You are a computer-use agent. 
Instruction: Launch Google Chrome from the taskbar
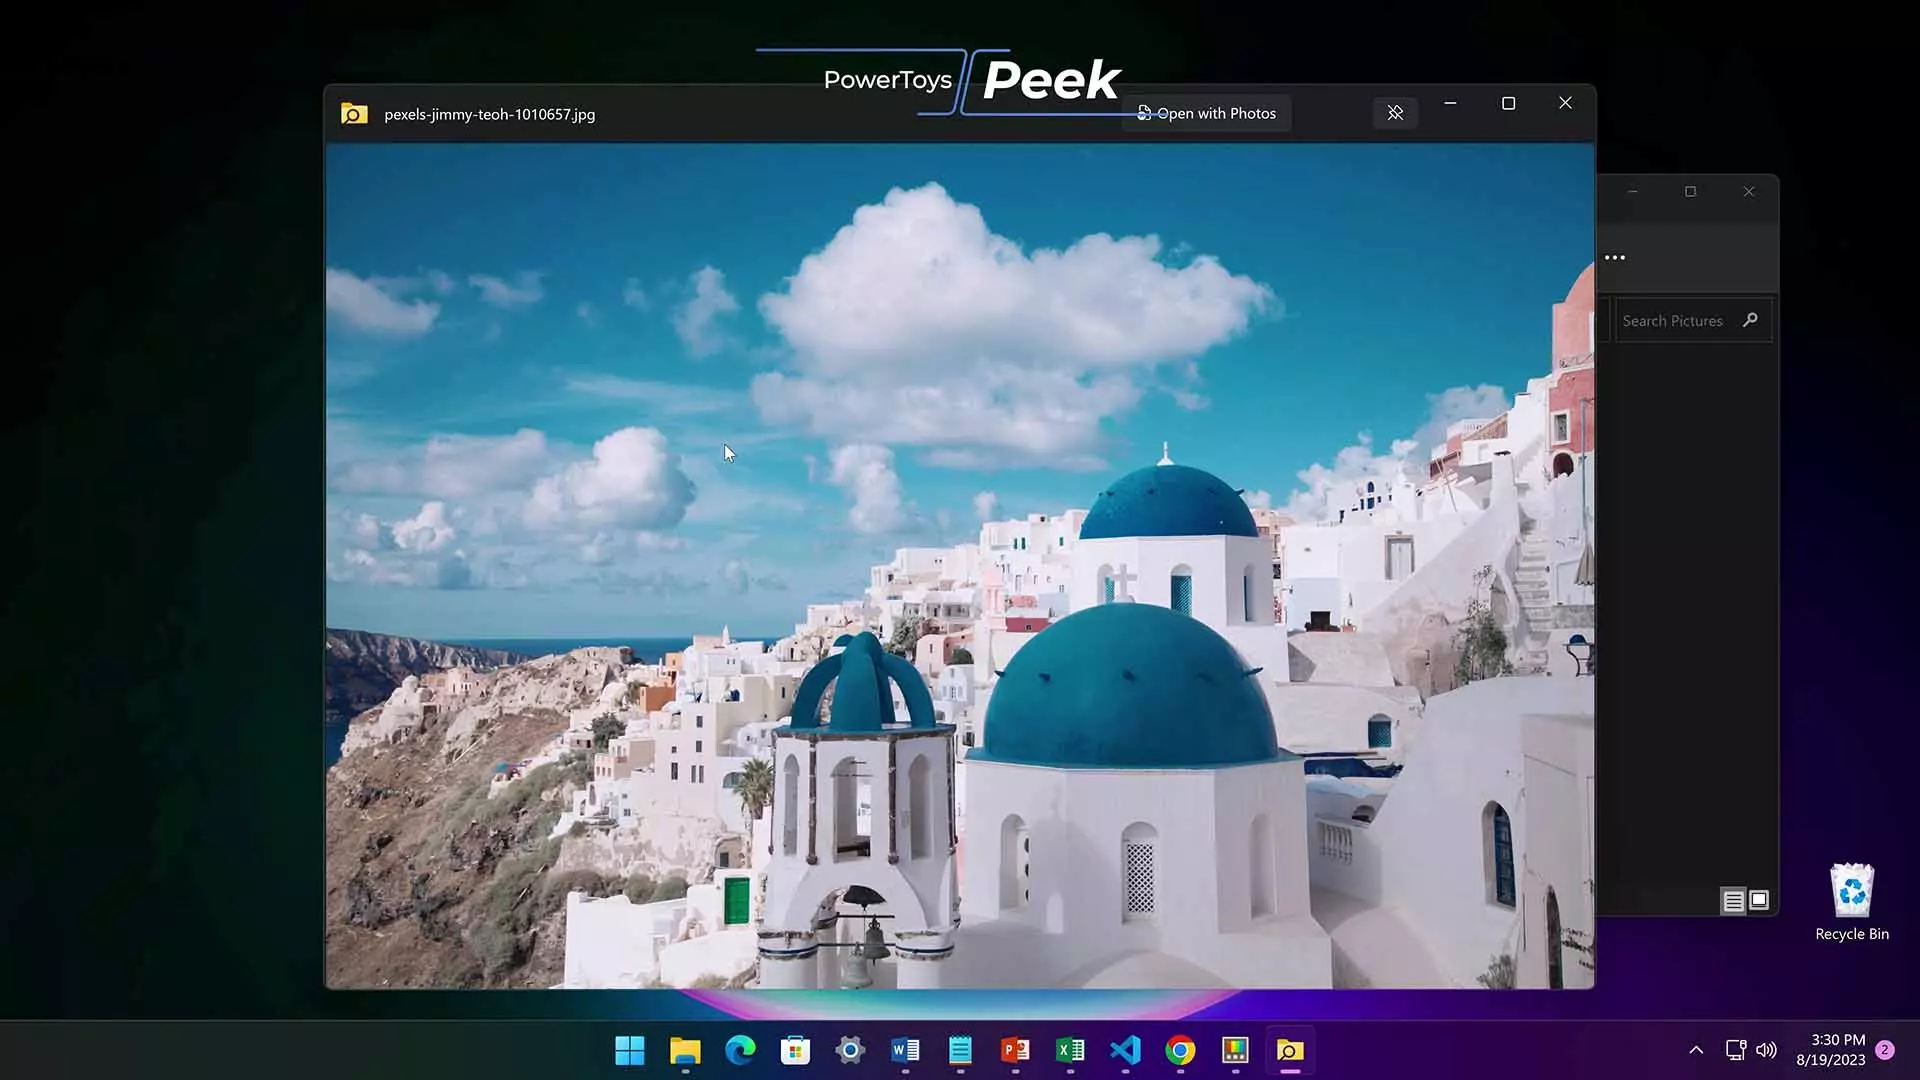tap(1180, 1050)
